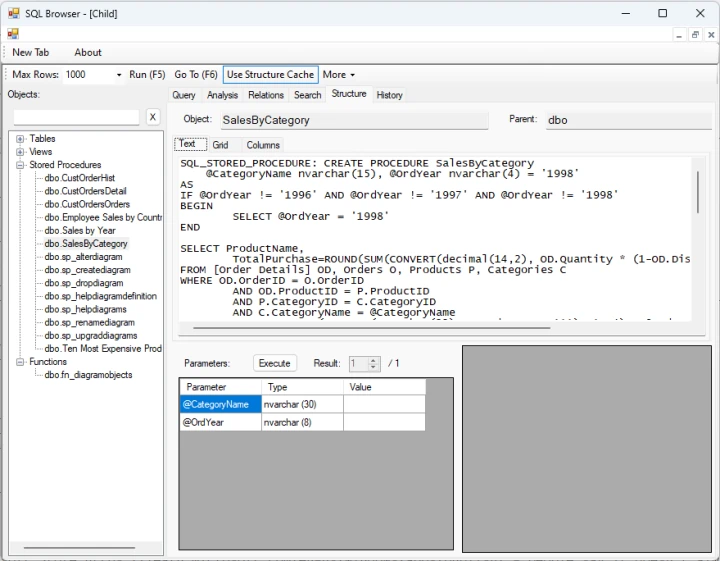Select dbo.sp_upgraddiagrams procedure
This screenshot has width=720, height=561.
pos(91,336)
